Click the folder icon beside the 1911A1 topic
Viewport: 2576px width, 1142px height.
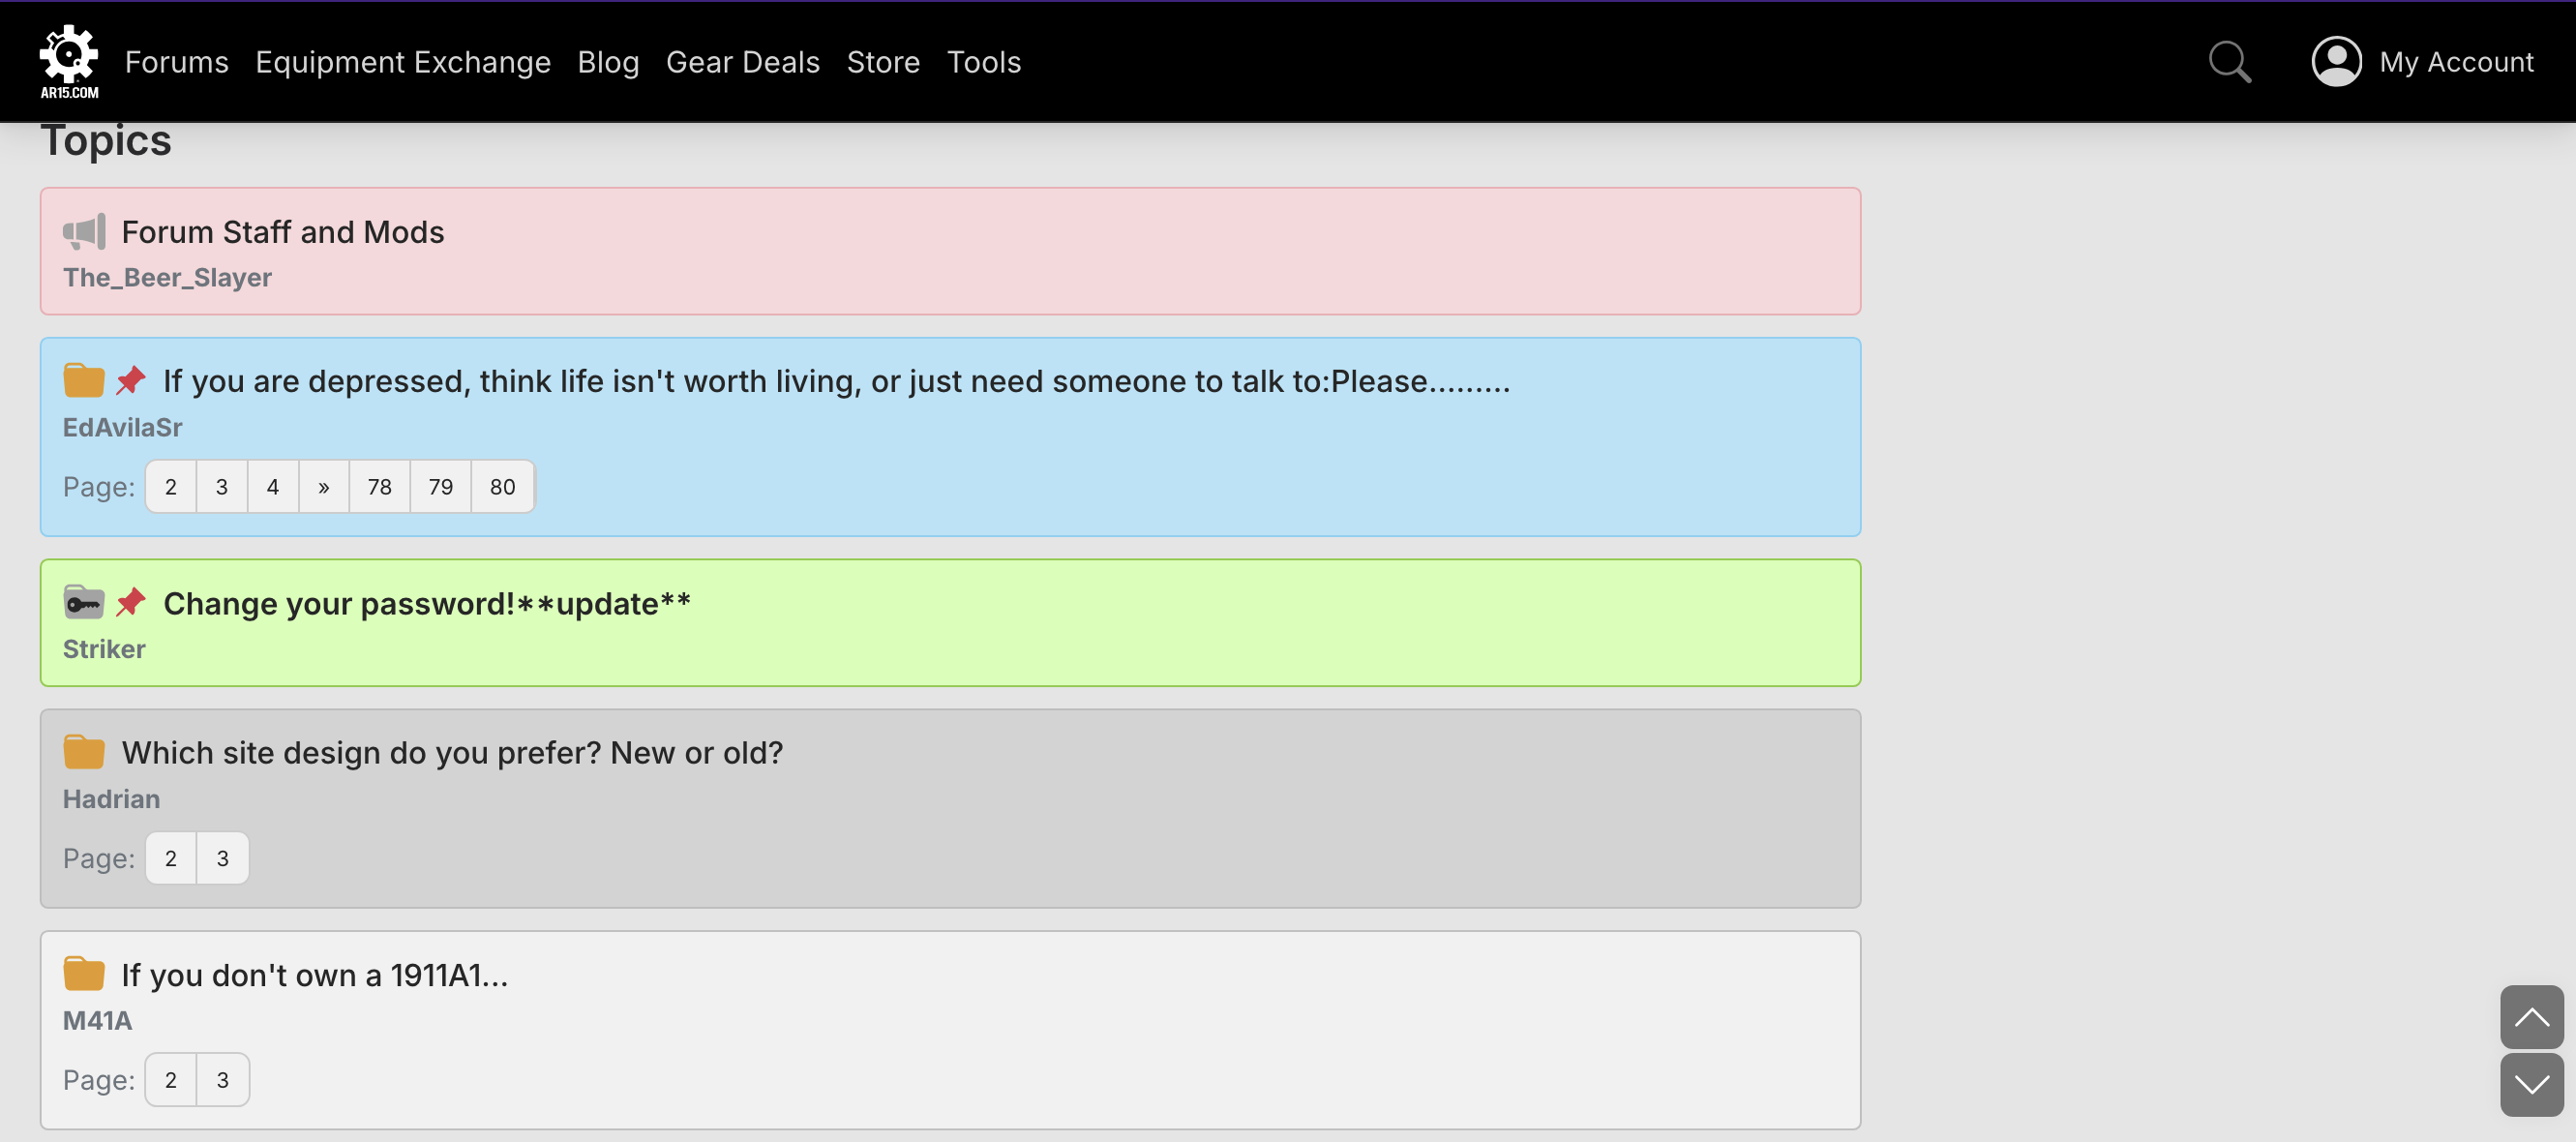84,974
